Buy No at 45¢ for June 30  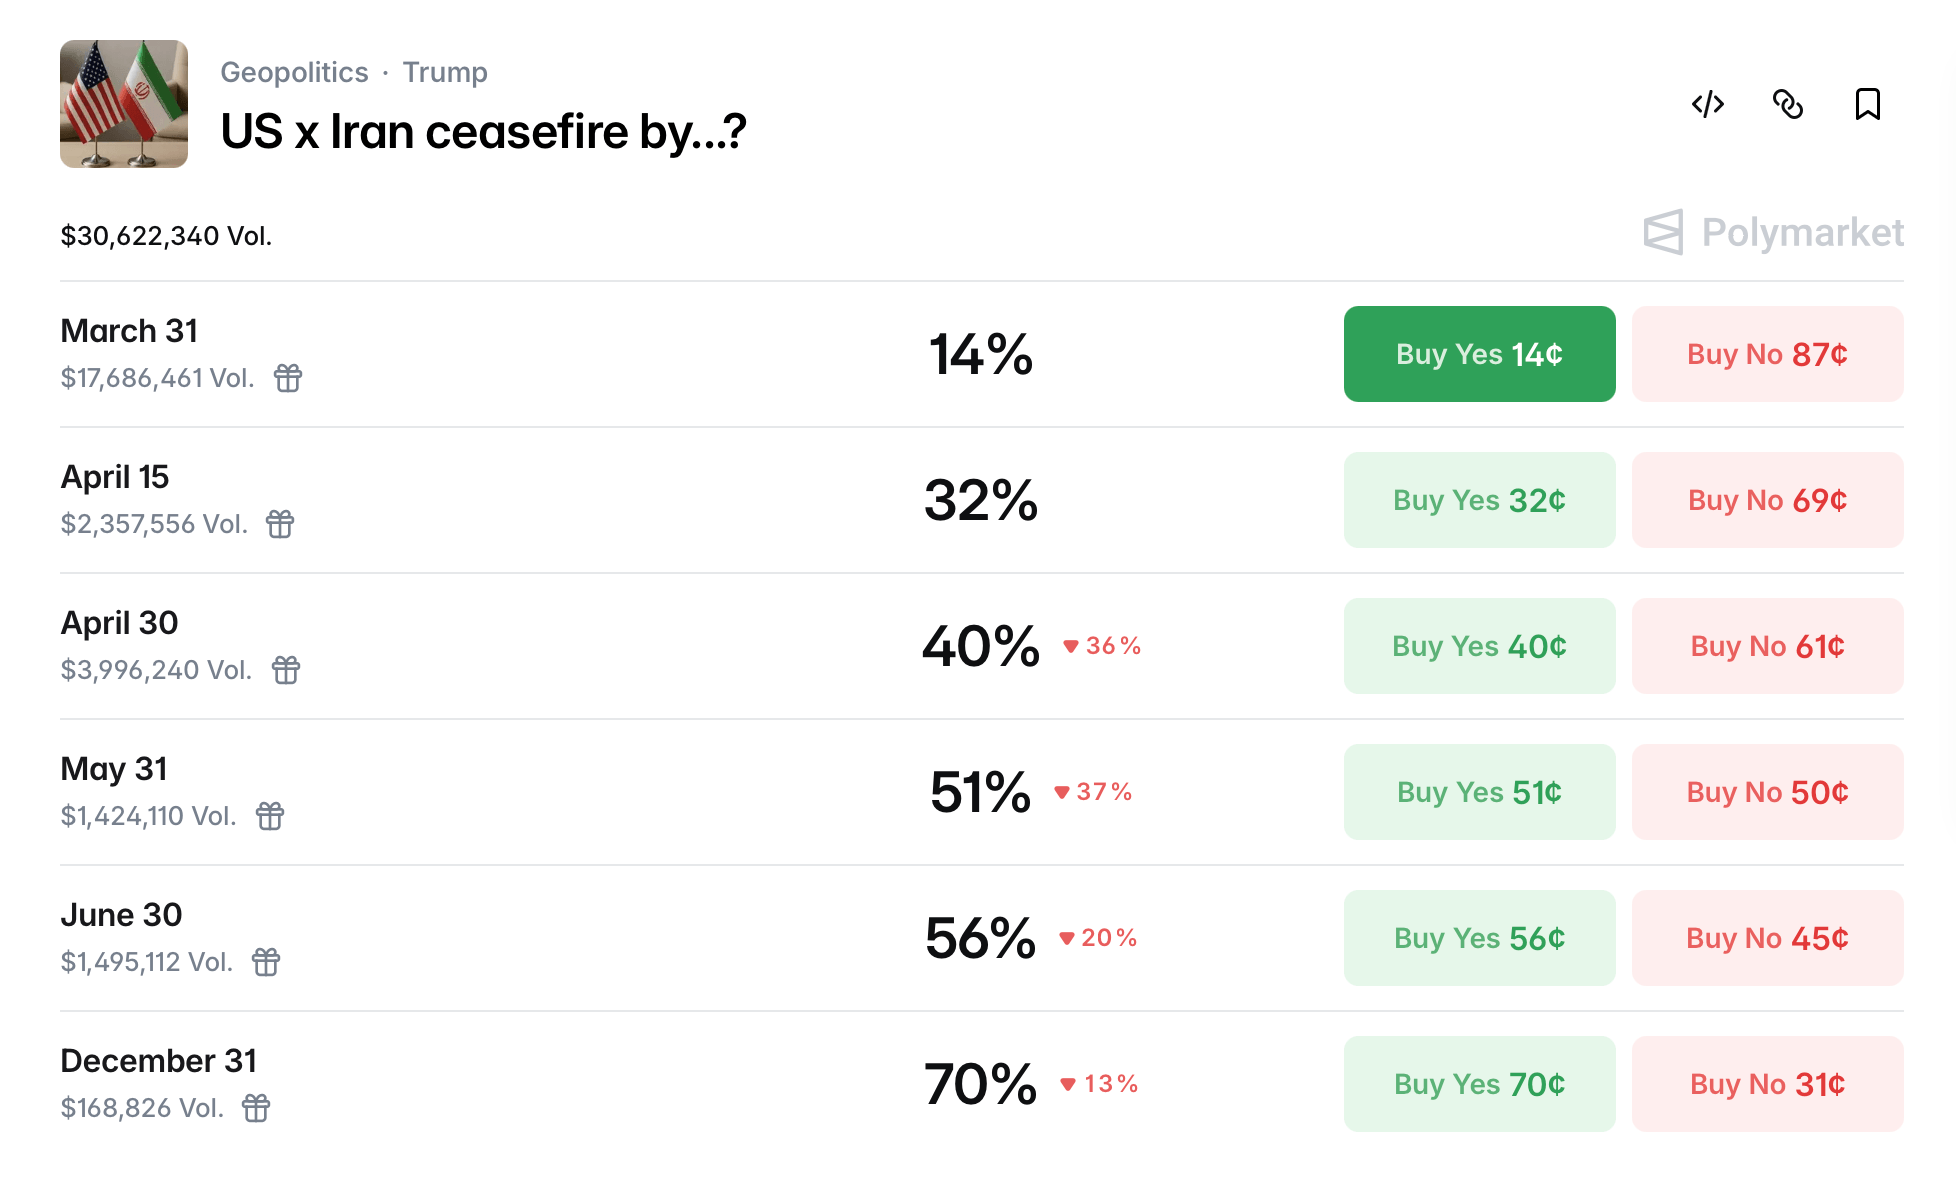coord(1767,938)
